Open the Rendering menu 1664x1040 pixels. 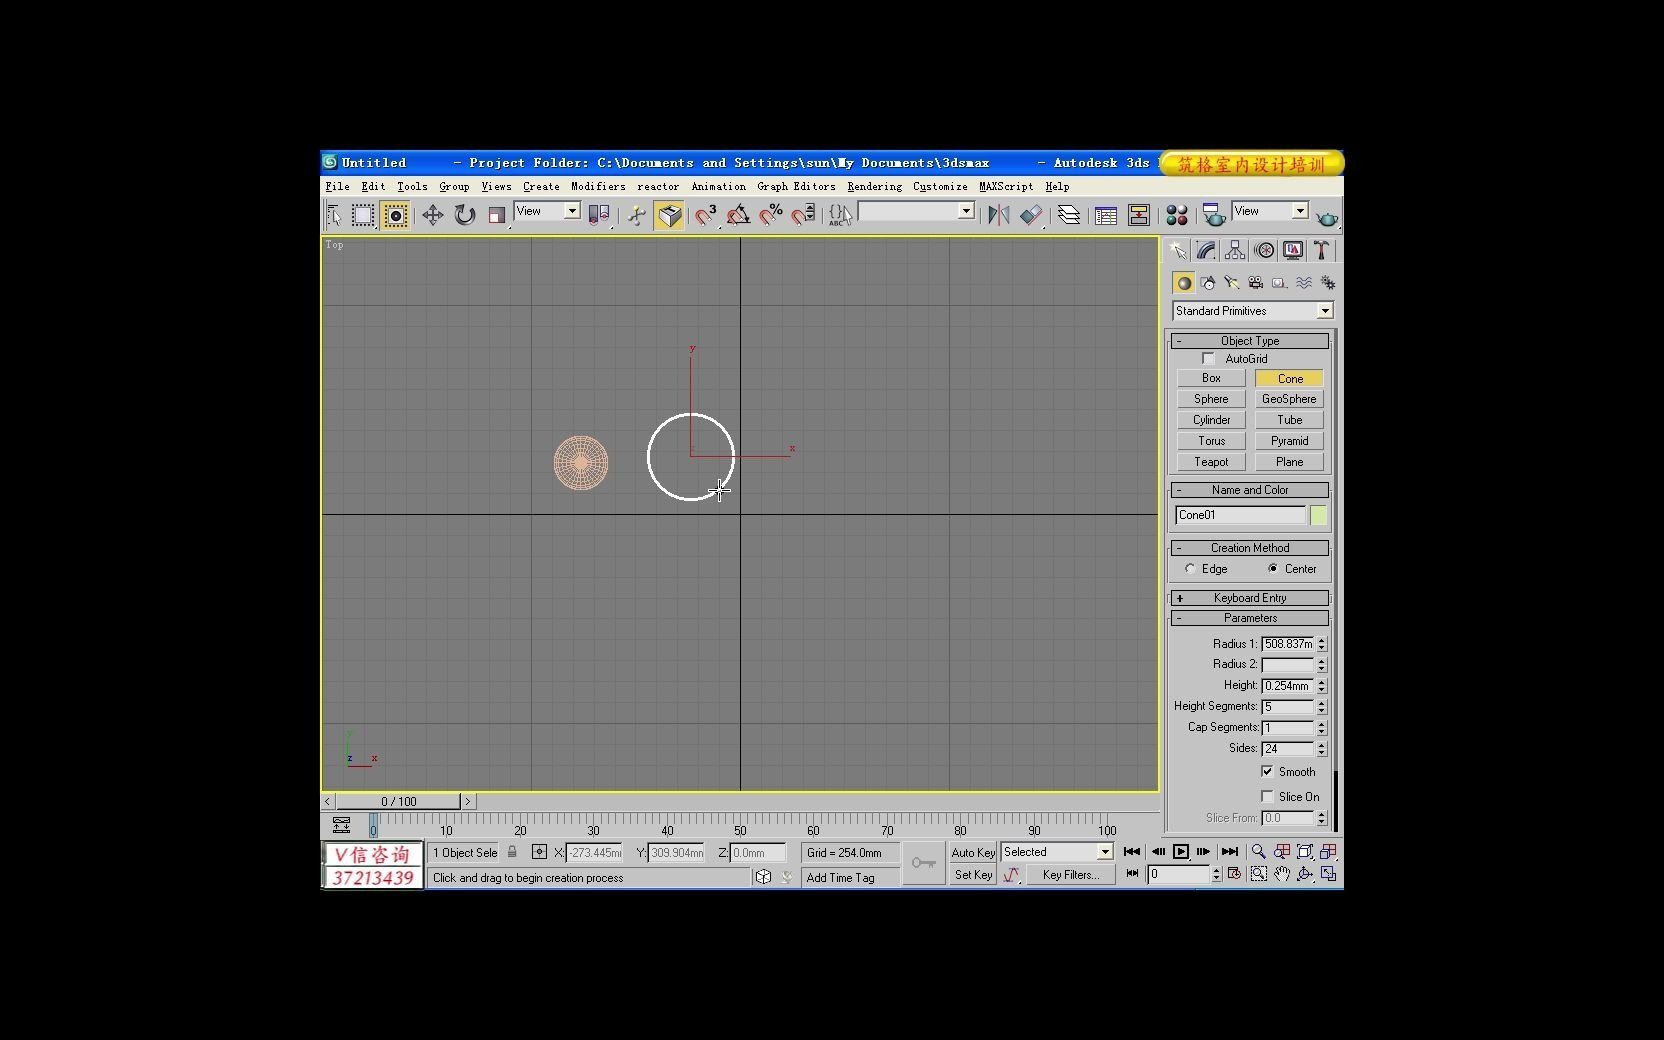coord(872,186)
